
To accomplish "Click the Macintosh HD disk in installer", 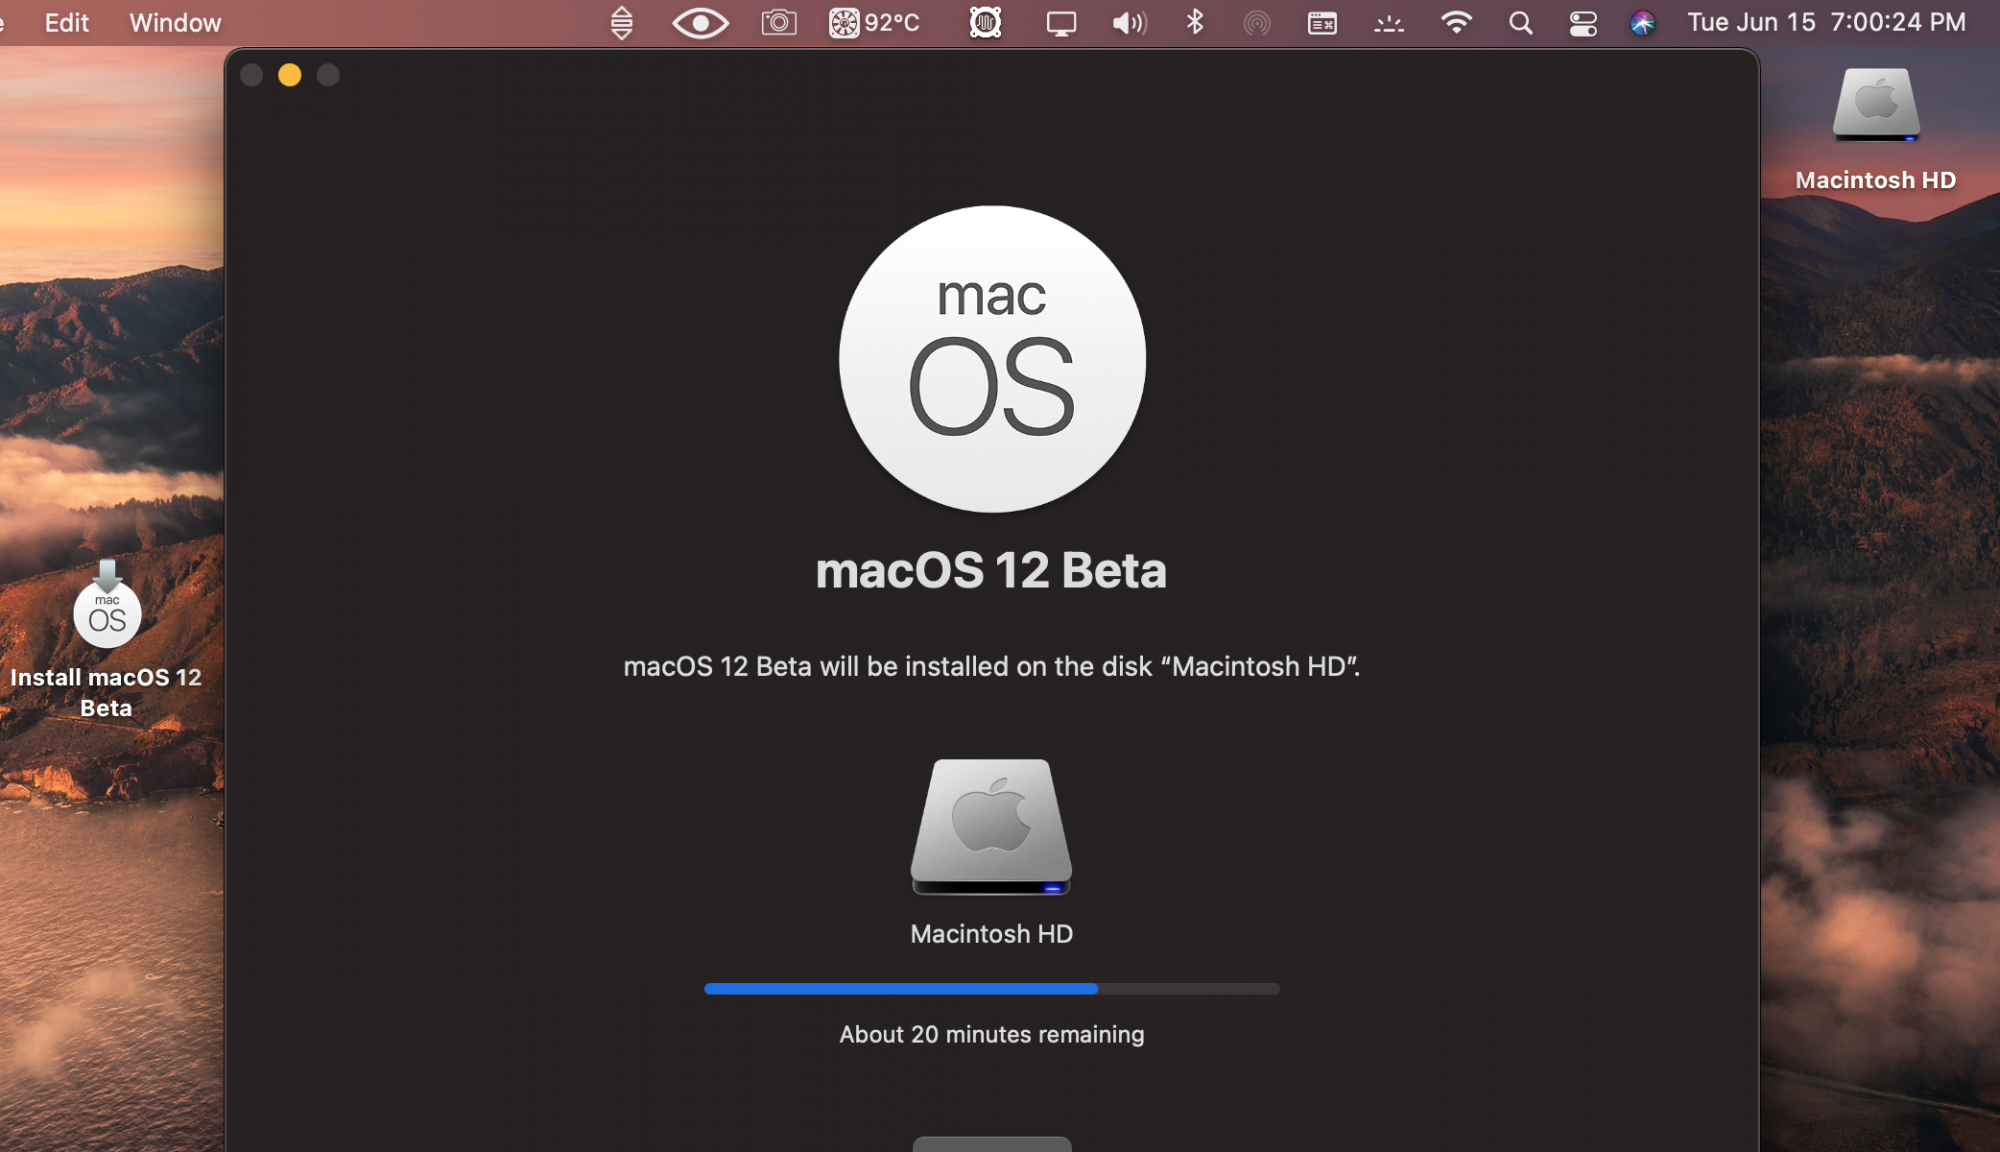I will pos(991,827).
